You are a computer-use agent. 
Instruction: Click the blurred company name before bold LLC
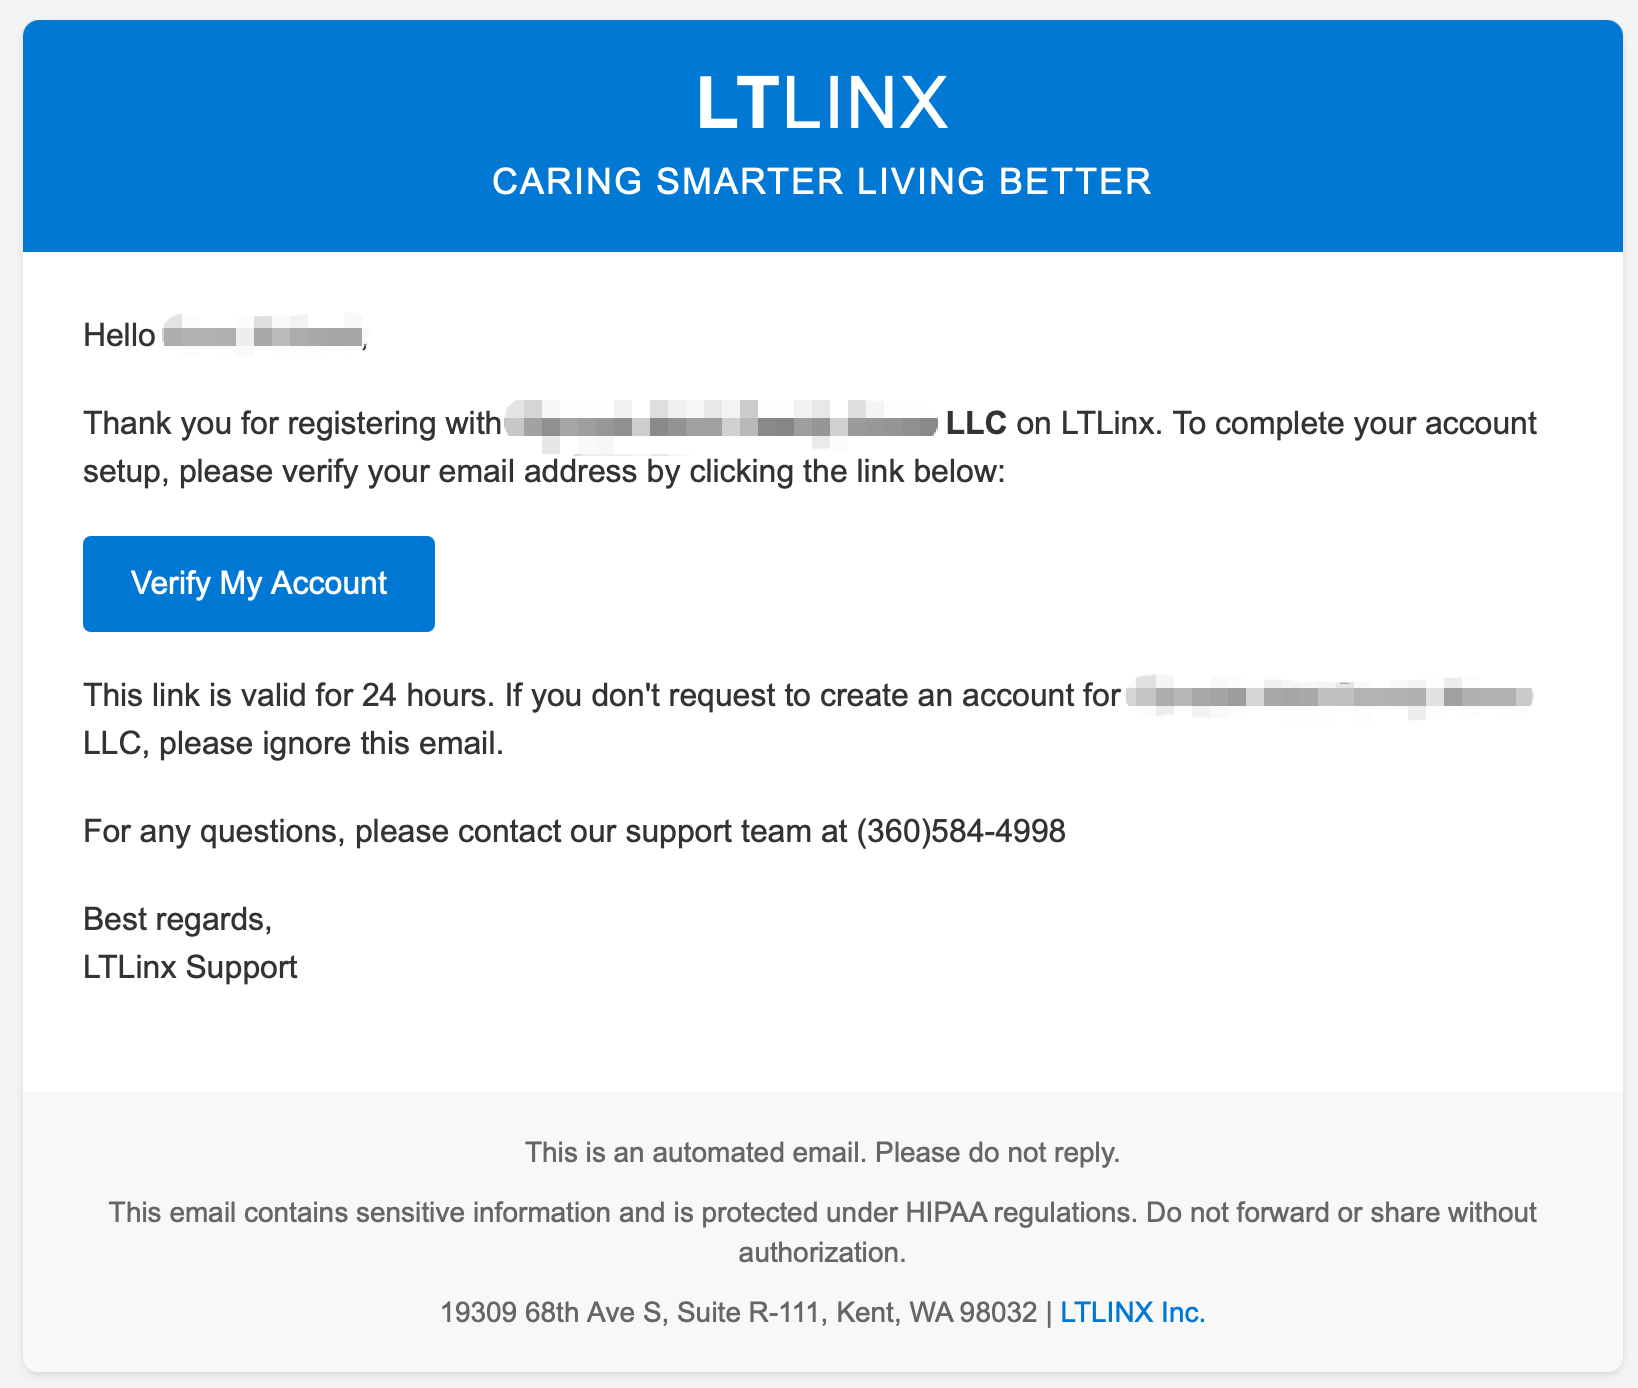coord(722,424)
